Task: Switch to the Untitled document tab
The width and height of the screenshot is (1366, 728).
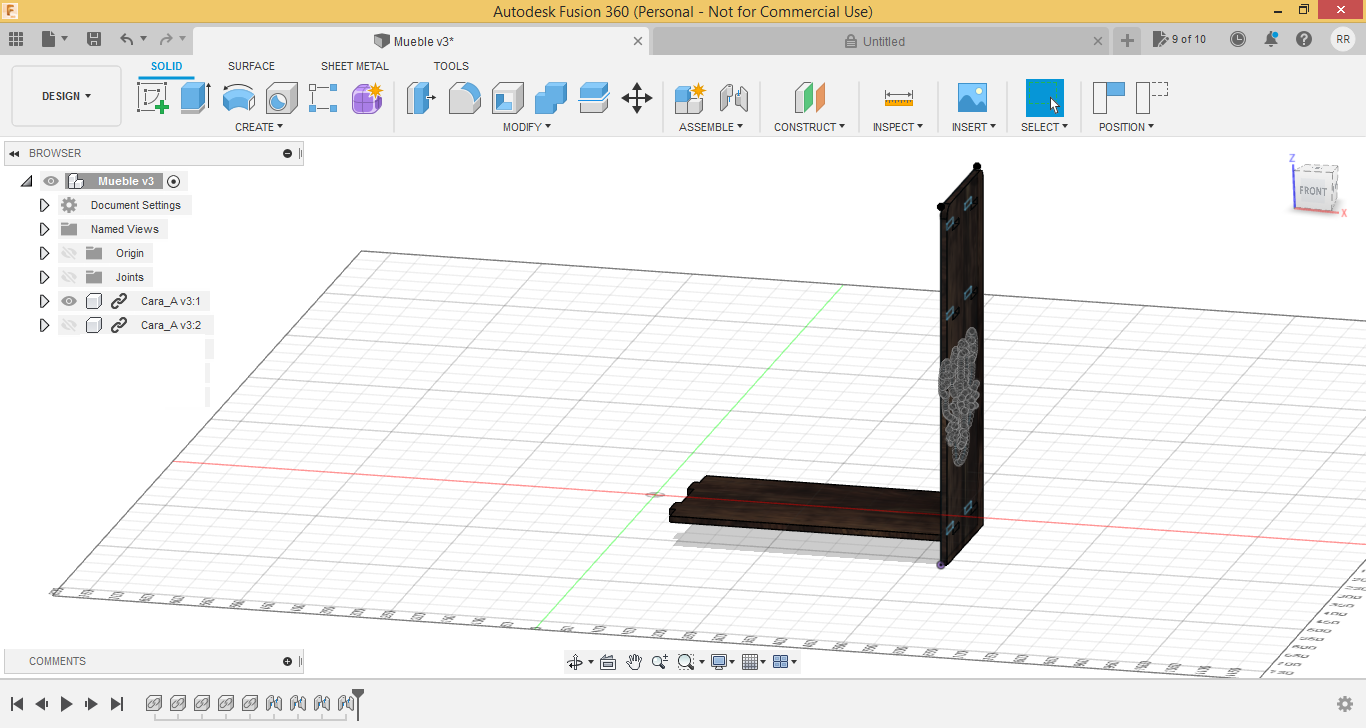Action: [x=881, y=41]
